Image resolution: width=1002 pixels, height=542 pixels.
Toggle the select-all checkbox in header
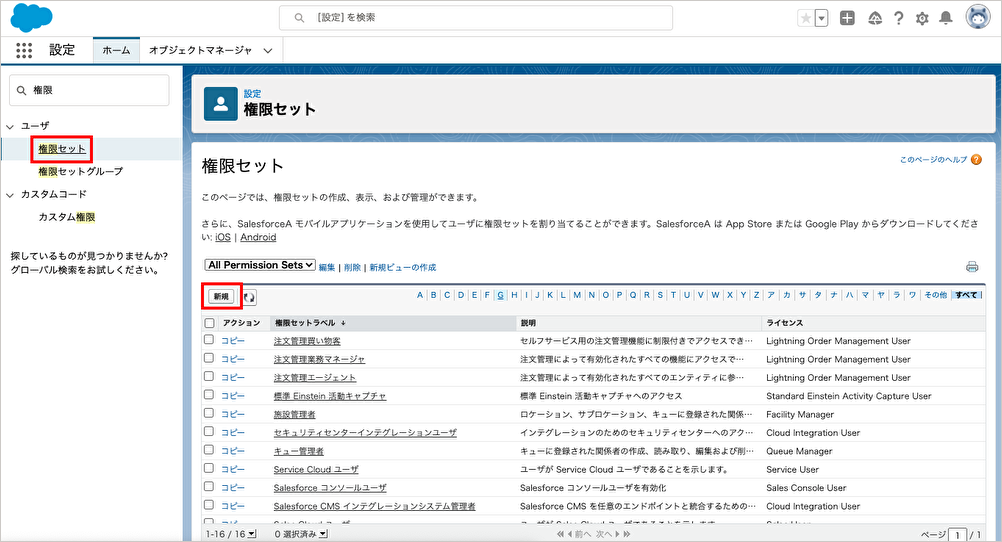click(x=210, y=323)
